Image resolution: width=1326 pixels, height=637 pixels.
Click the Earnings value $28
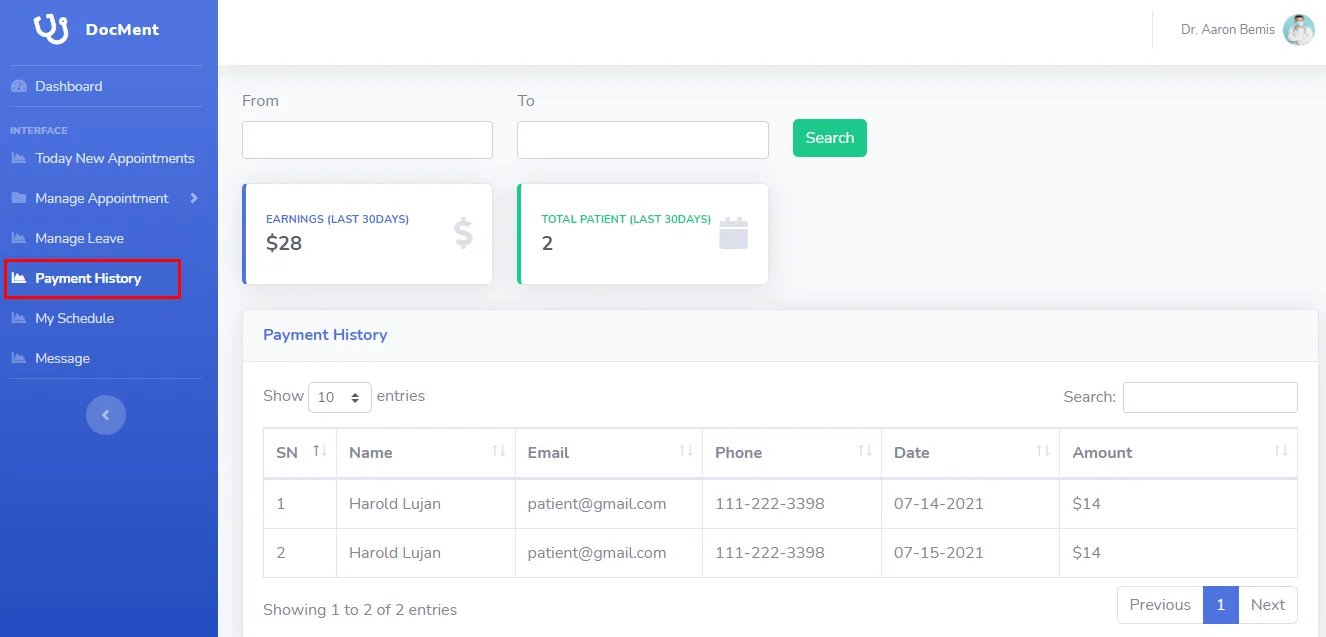pyautogui.click(x=284, y=243)
